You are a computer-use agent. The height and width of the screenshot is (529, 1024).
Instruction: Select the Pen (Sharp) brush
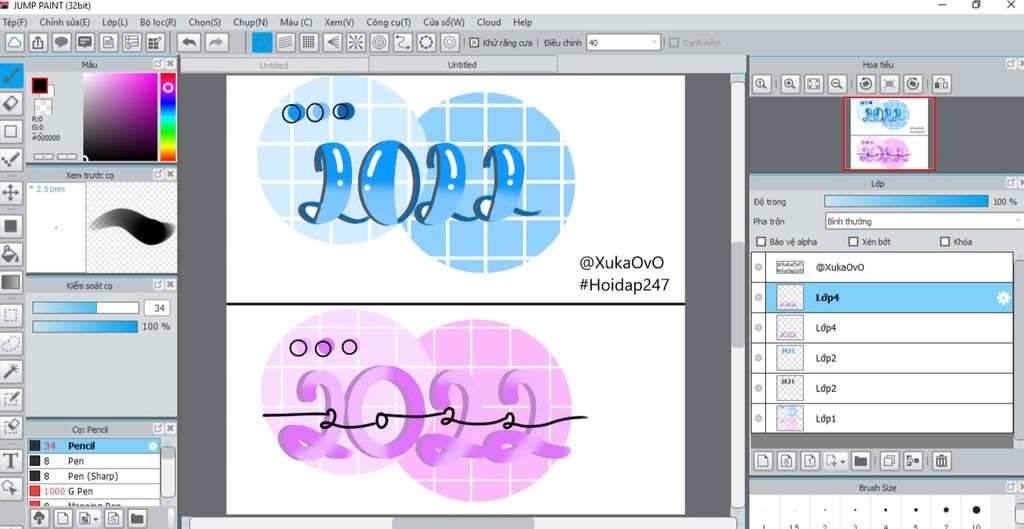[x=94, y=476]
